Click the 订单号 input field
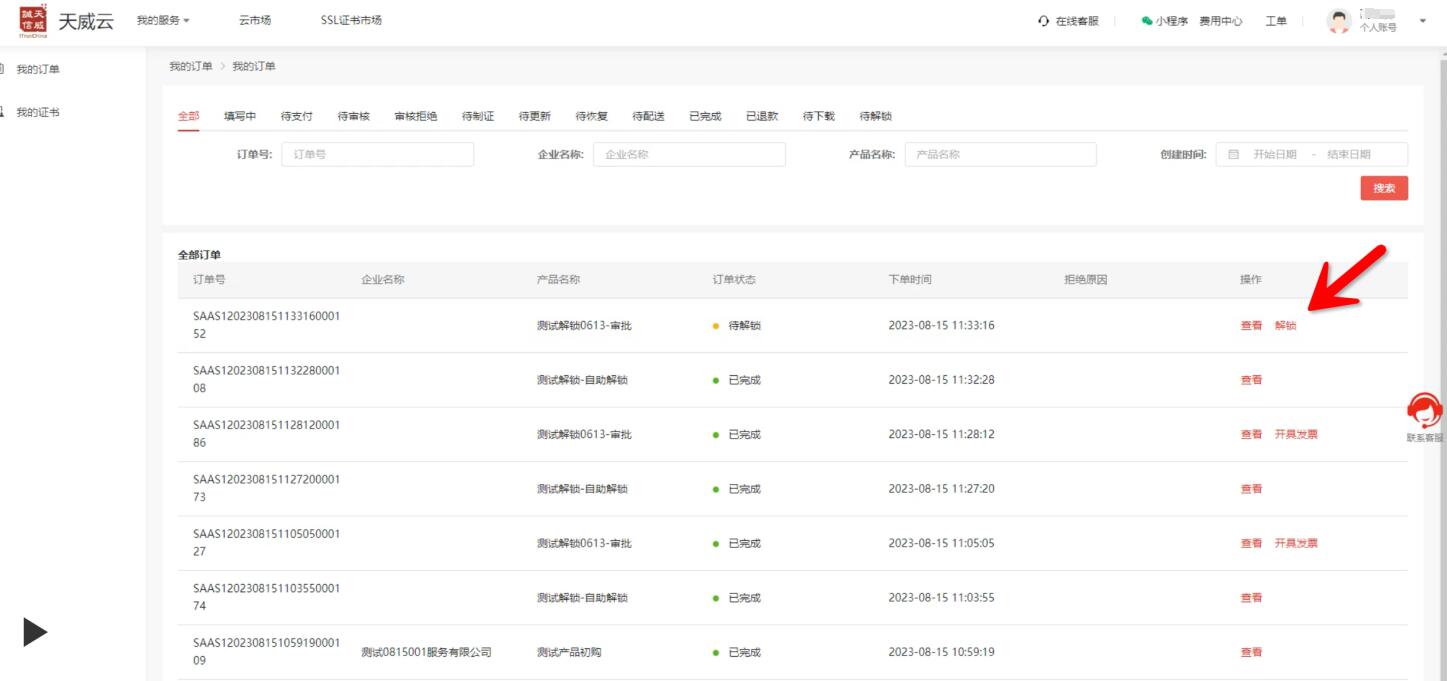This screenshot has width=1447, height=681. pyautogui.click(x=377, y=155)
